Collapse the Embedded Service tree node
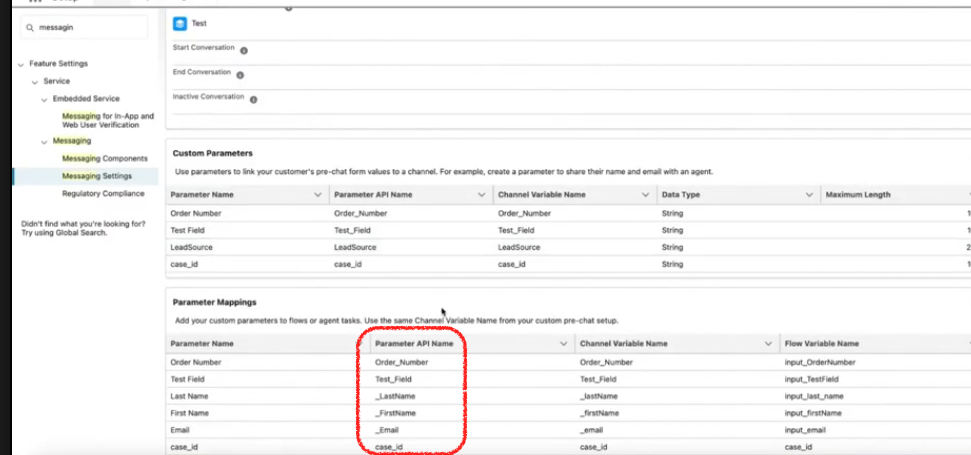This screenshot has width=971, height=455. 45,99
